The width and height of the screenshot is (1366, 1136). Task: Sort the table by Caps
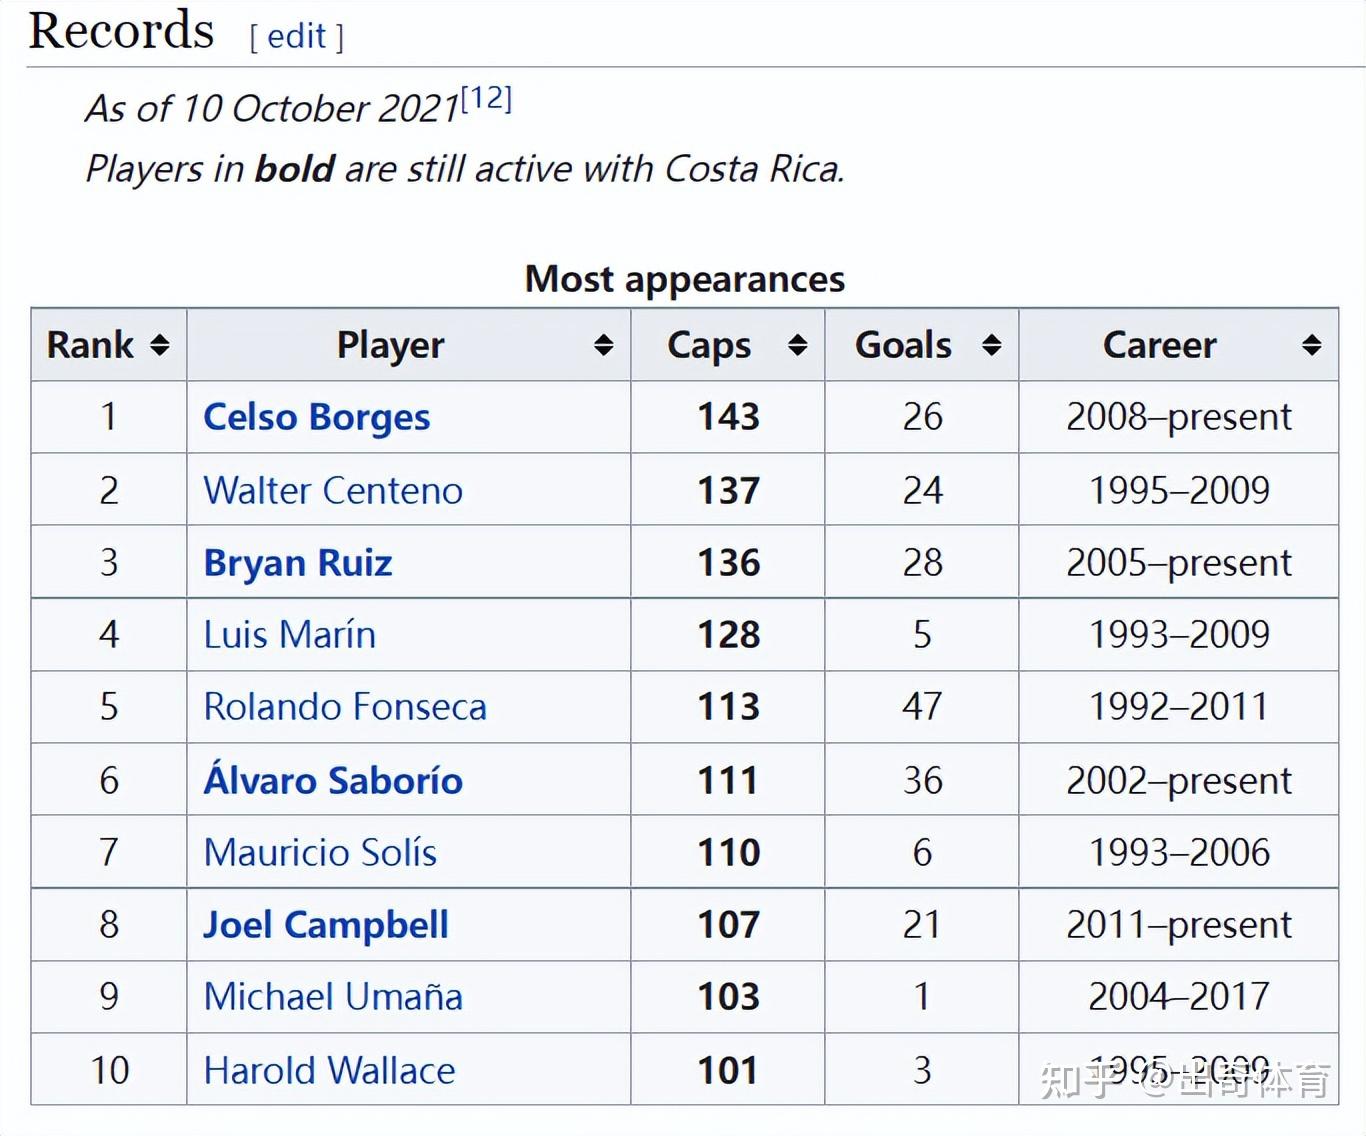click(797, 346)
